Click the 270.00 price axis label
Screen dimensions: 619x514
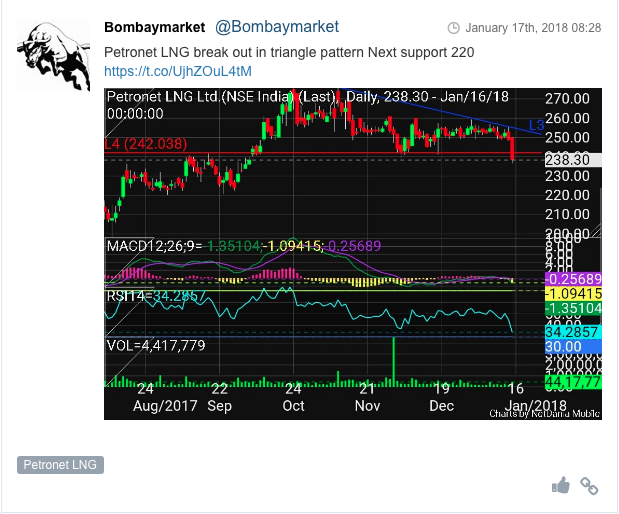click(567, 99)
